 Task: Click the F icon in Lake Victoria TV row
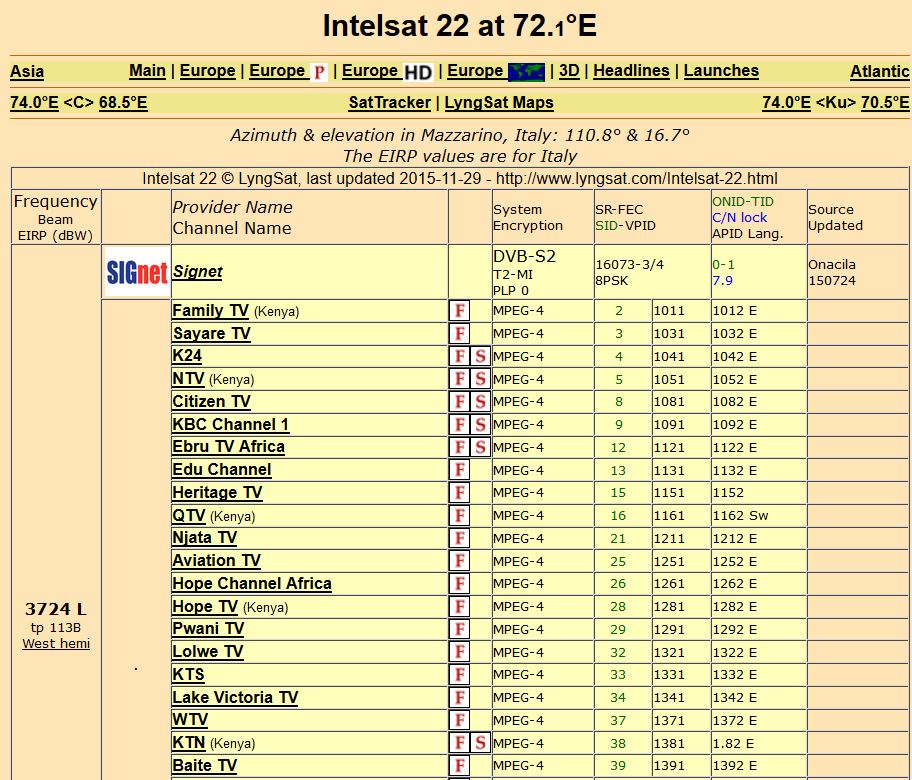pyautogui.click(x=459, y=697)
